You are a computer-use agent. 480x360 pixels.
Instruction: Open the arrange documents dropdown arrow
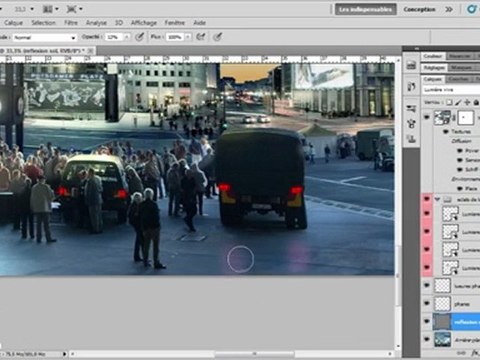[57, 9]
